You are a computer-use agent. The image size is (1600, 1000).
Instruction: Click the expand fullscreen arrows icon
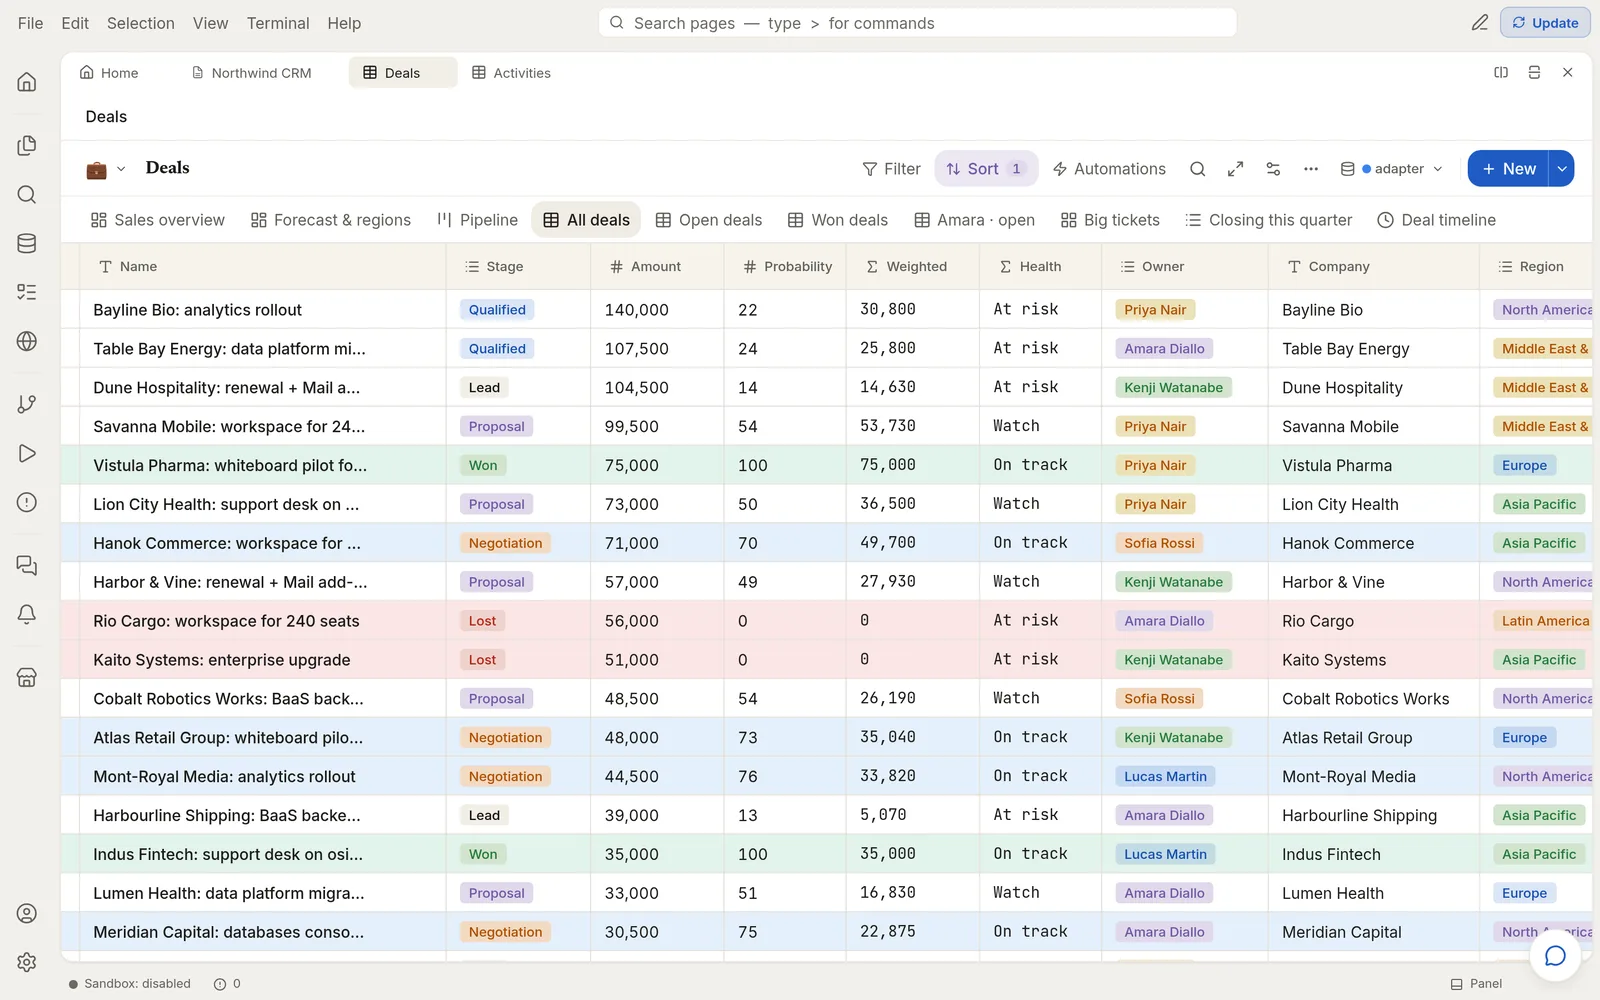[x=1235, y=169]
